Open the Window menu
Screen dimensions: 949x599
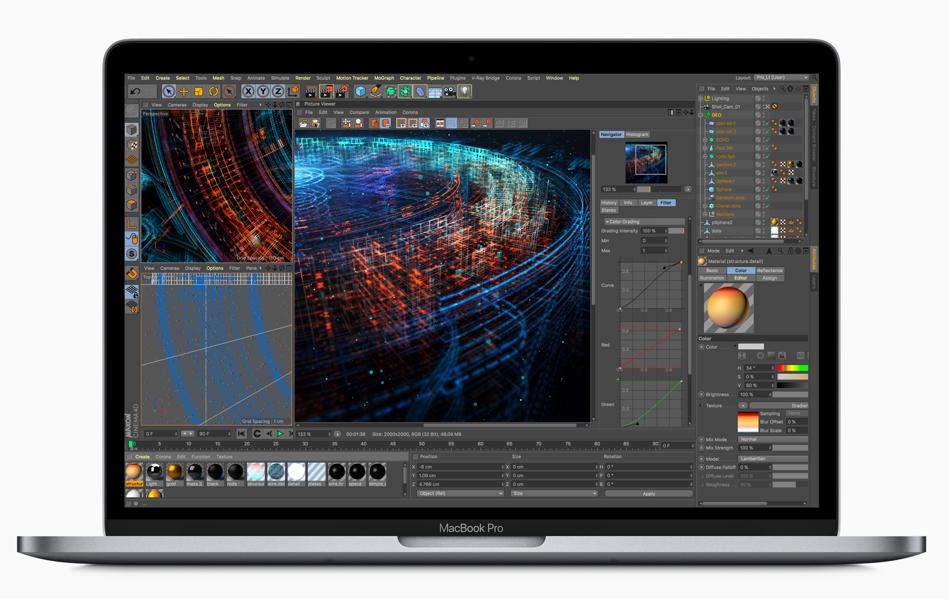point(554,78)
